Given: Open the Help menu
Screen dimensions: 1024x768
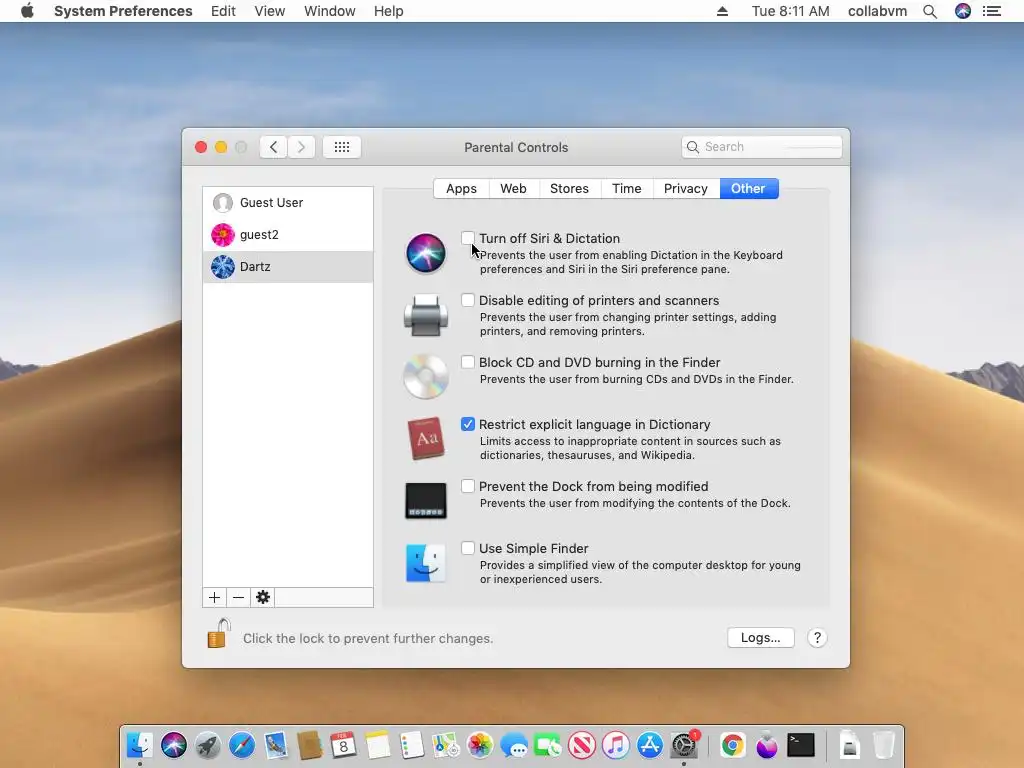Looking at the screenshot, I should click(x=389, y=11).
